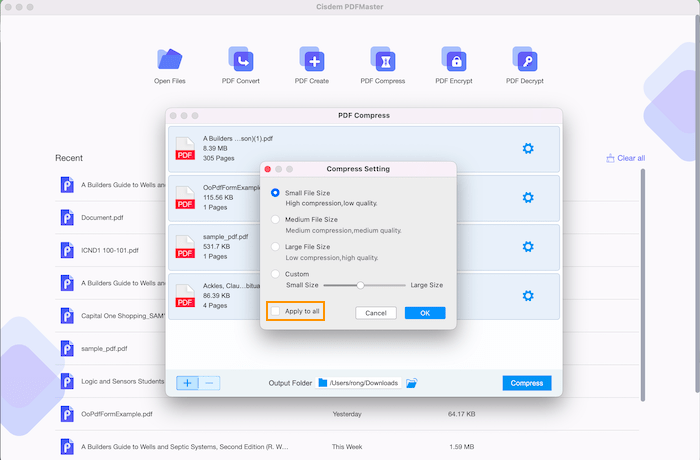Open OoPdfFormExample.pdf in Recent list
The image size is (700, 460).
(117, 414)
